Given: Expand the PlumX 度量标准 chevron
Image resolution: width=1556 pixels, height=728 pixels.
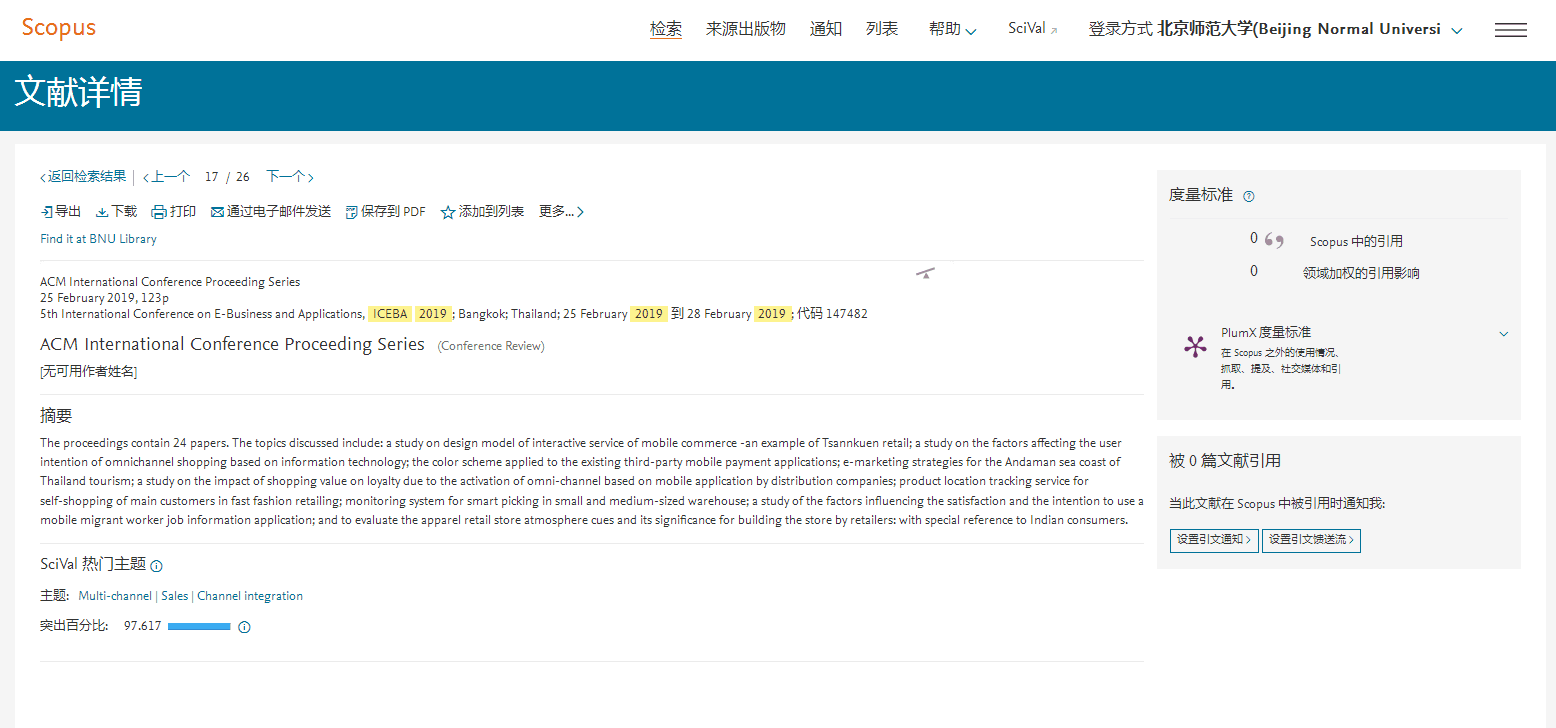Looking at the screenshot, I should point(1503,334).
